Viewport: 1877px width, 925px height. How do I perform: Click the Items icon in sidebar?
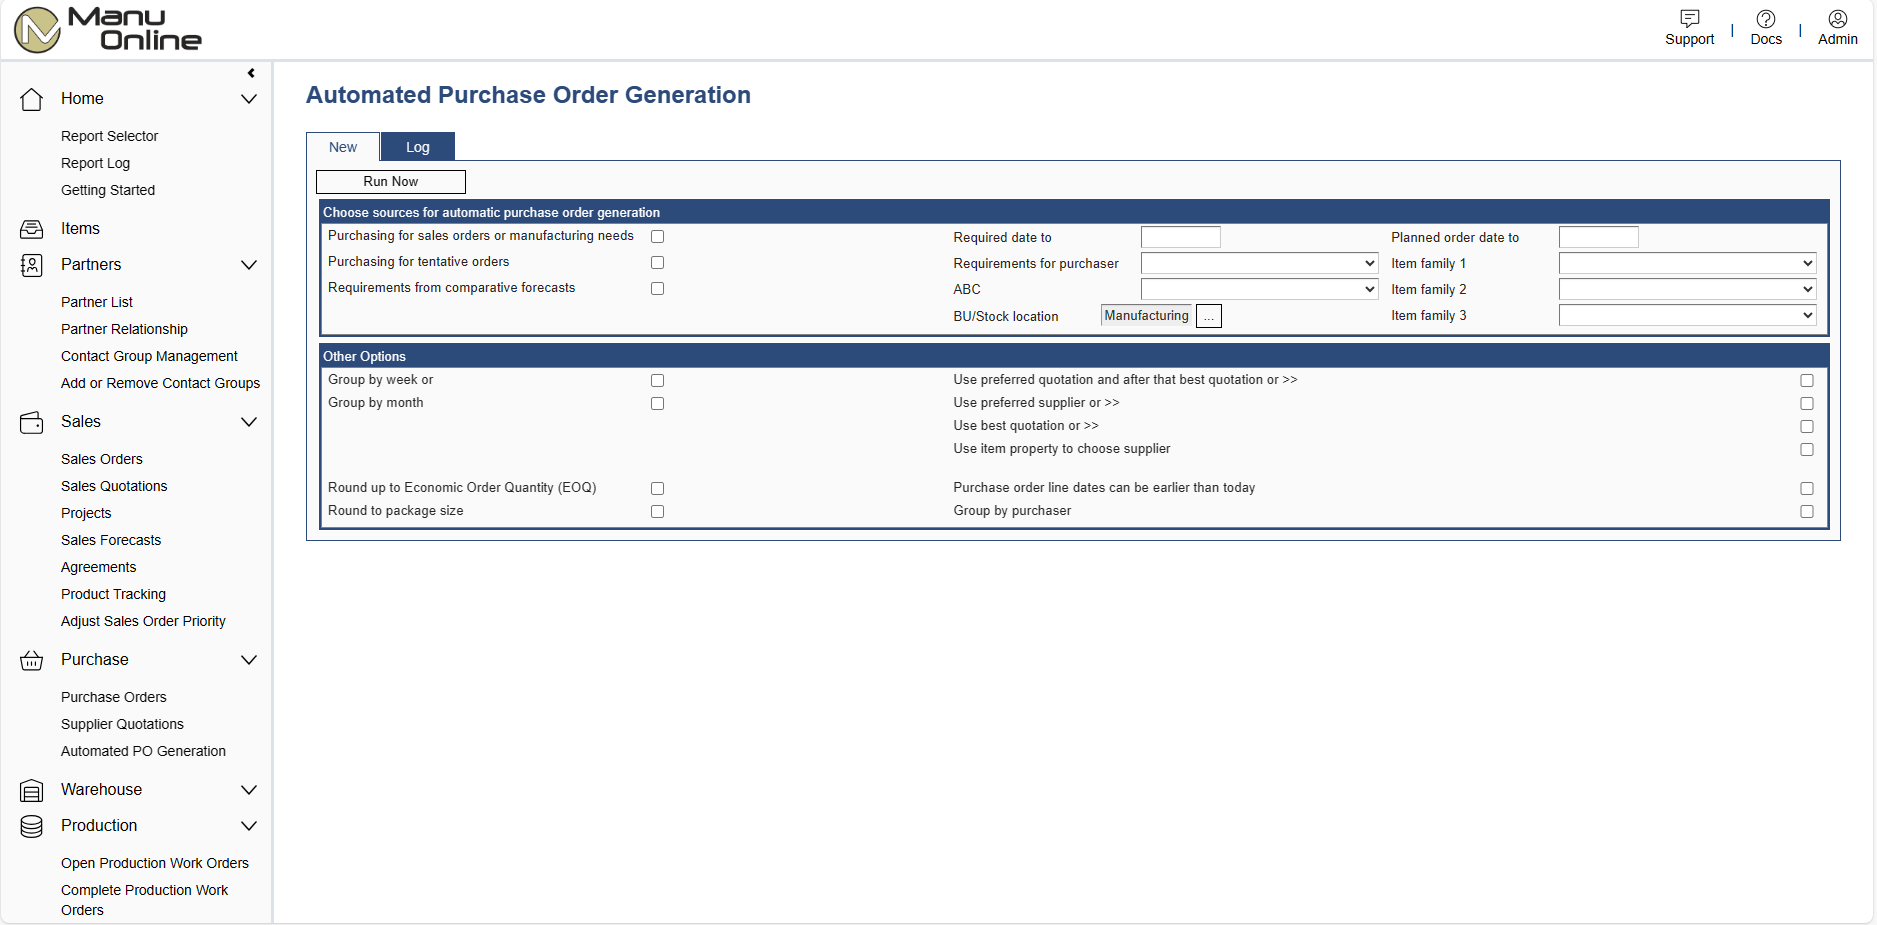[x=32, y=229]
